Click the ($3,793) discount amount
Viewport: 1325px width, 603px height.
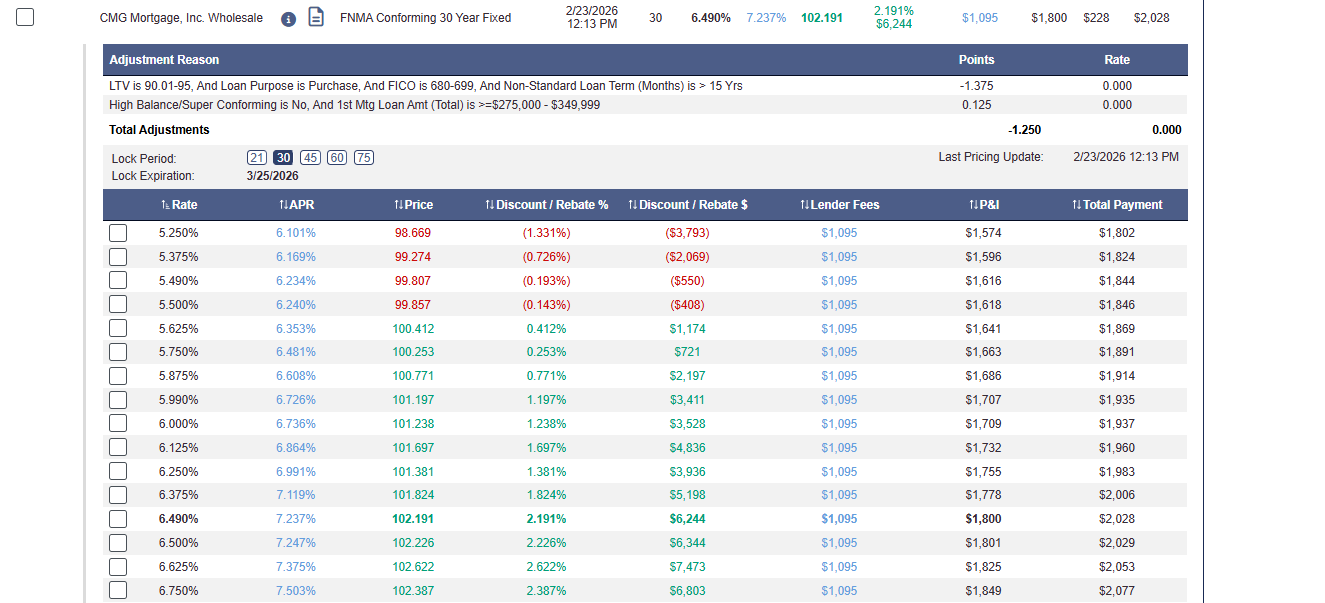pos(687,233)
